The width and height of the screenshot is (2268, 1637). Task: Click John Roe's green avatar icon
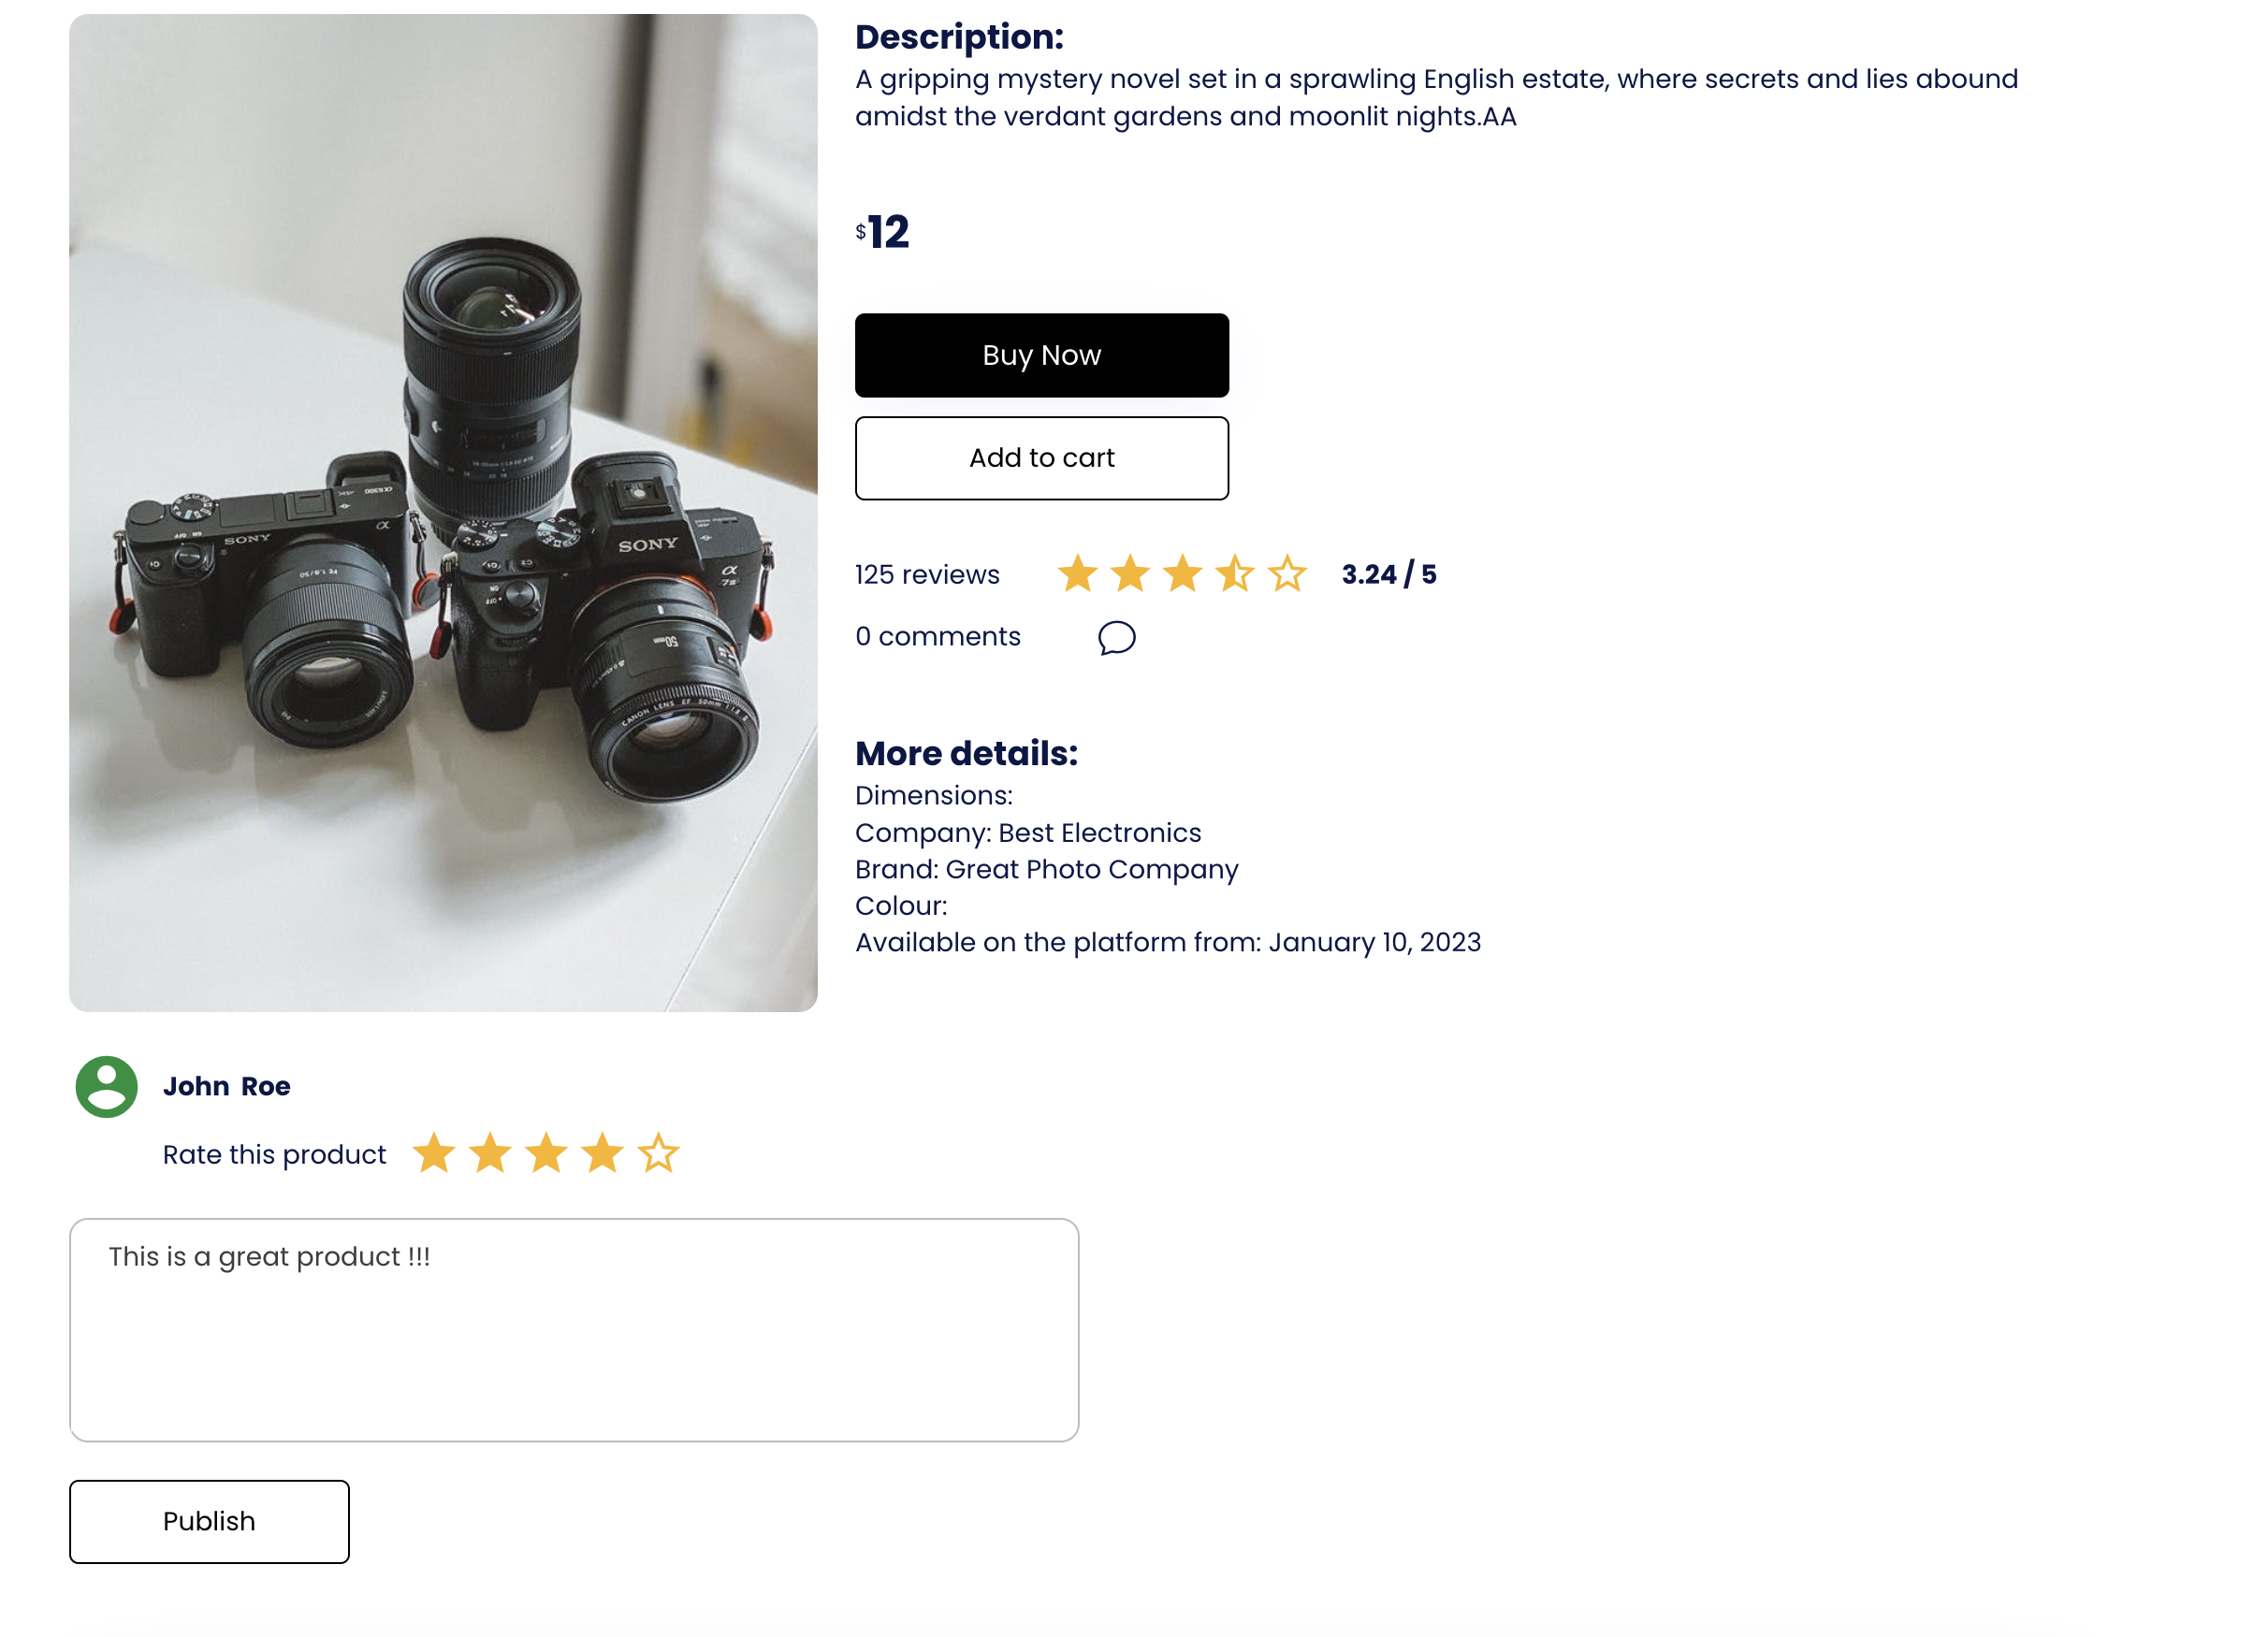pyautogui.click(x=106, y=1086)
